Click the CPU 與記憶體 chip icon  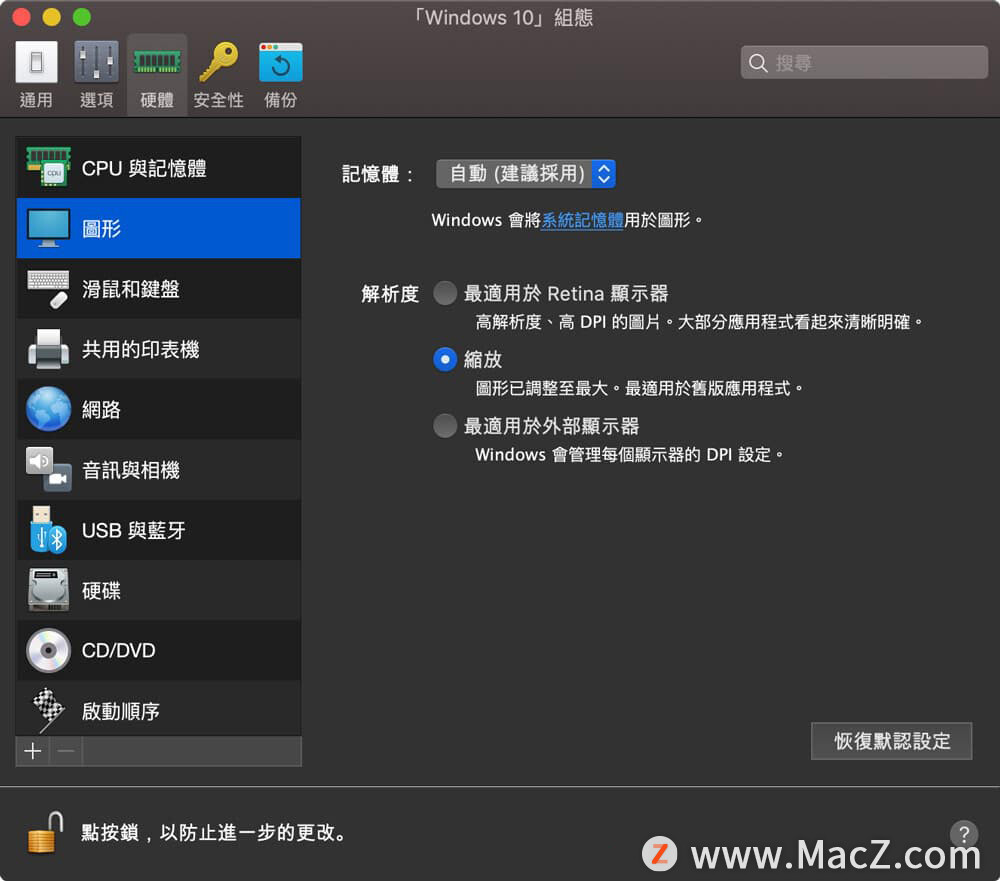[x=48, y=167]
